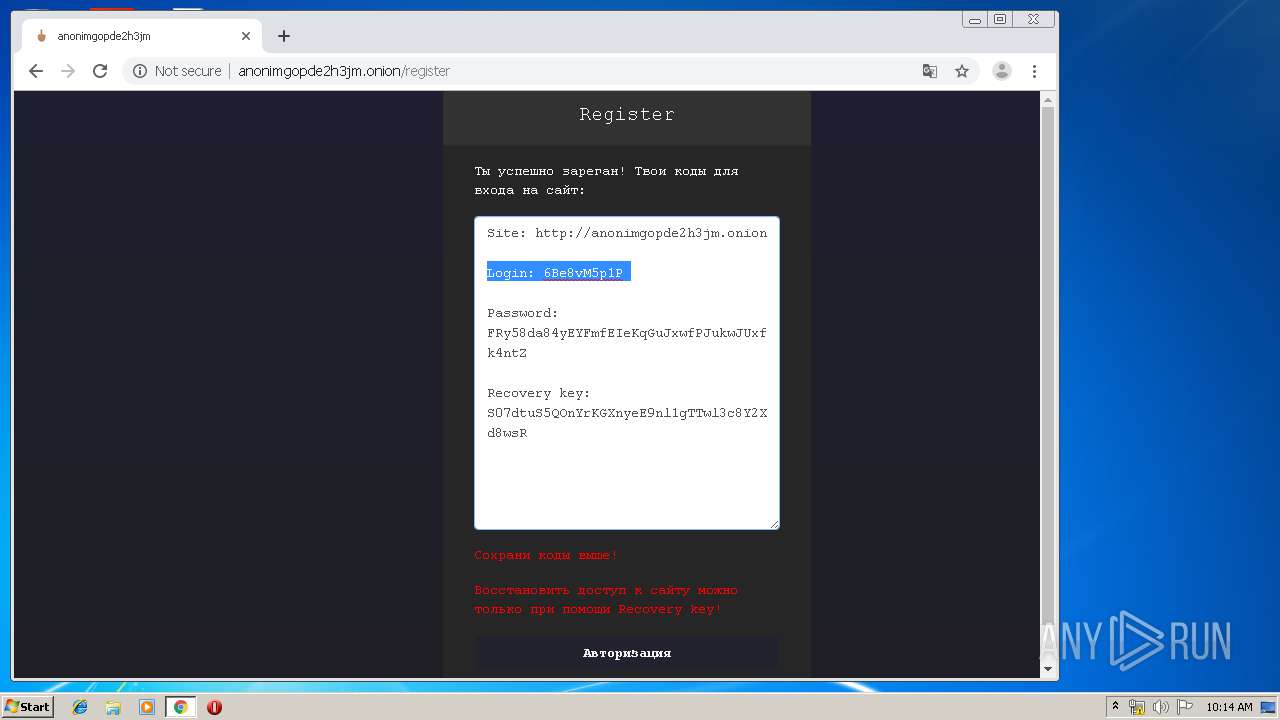Minimize the Chrome window
Image resolution: width=1280 pixels, height=720 pixels.
tap(975, 19)
